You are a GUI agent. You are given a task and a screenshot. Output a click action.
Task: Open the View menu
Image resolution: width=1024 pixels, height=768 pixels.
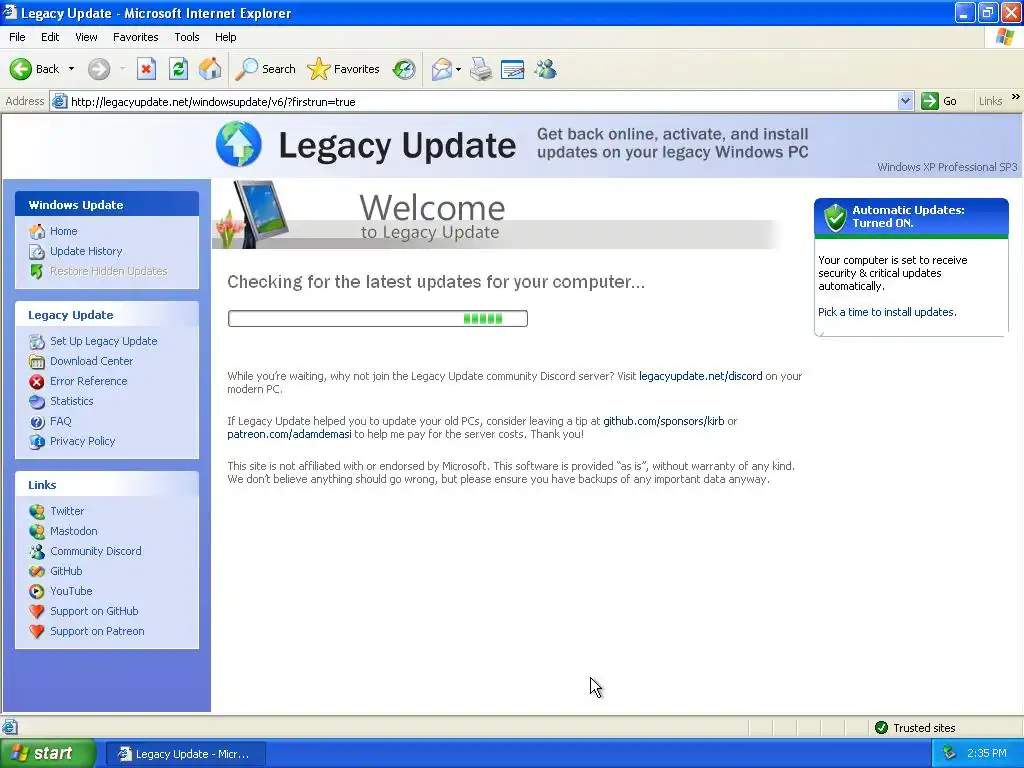(x=86, y=37)
